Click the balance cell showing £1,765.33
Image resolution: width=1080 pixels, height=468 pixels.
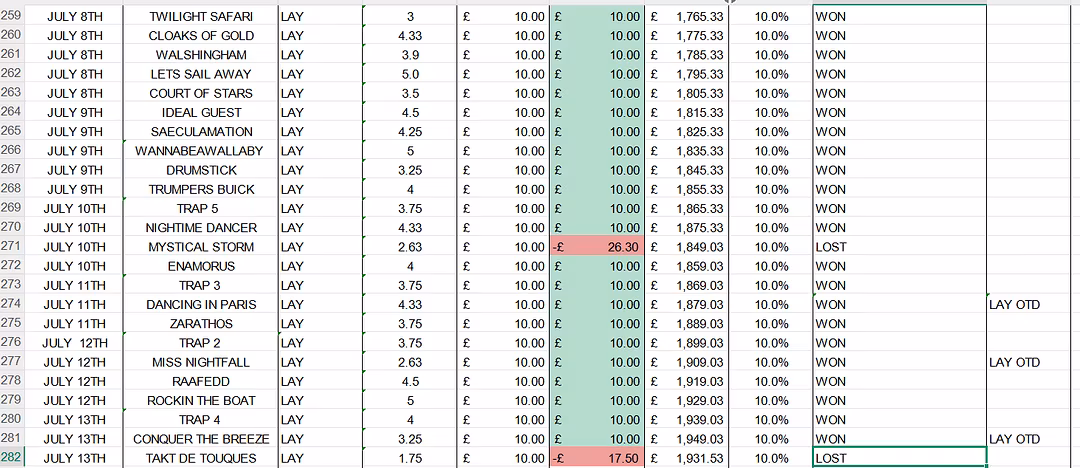click(x=686, y=17)
